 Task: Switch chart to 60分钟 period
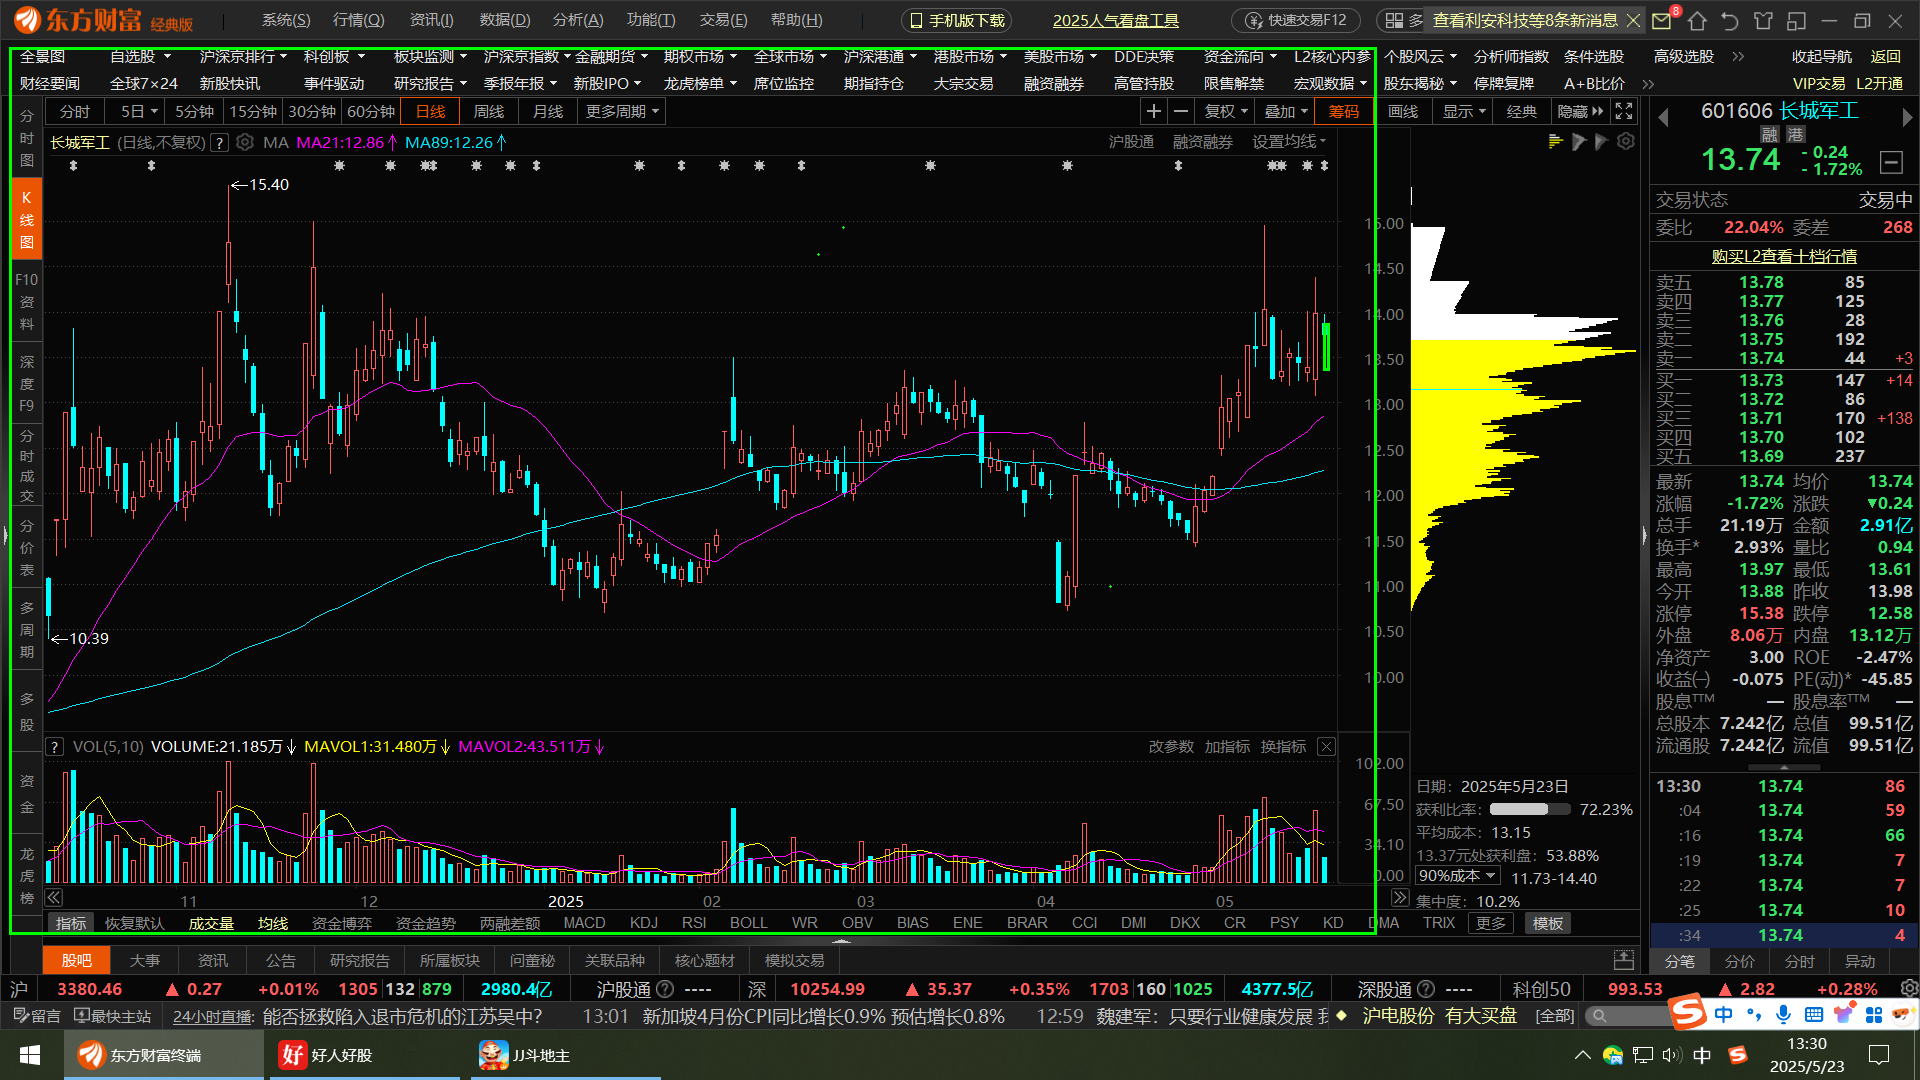[x=371, y=111]
